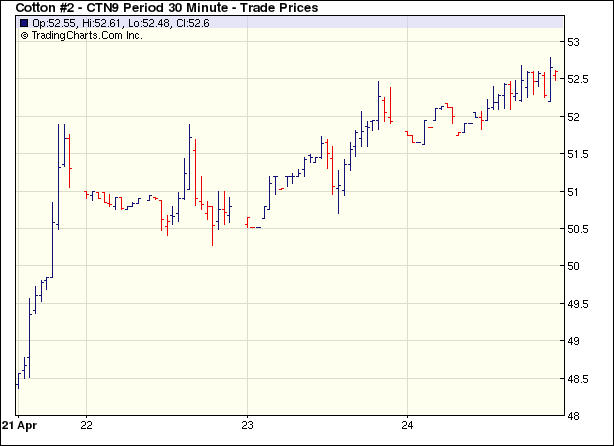
Task: Click the blue legend square beside Op:52.55
Action: pyautogui.click(x=24, y=23)
